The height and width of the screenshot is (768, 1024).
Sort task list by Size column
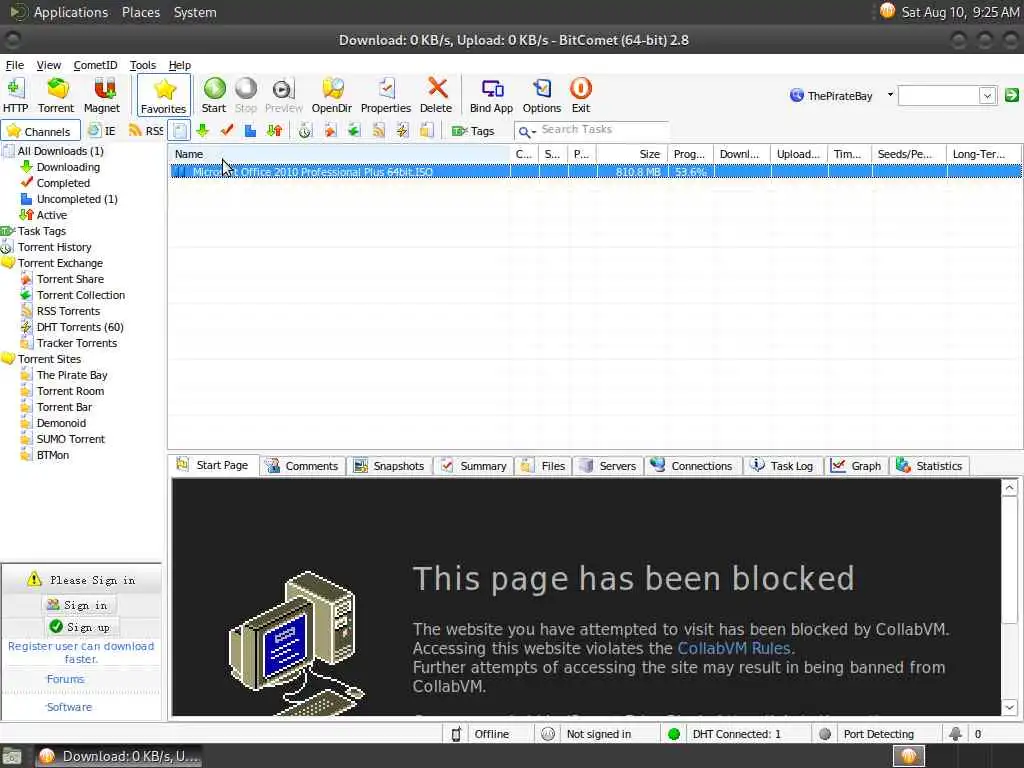pyautogui.click(x=632, y=154)
